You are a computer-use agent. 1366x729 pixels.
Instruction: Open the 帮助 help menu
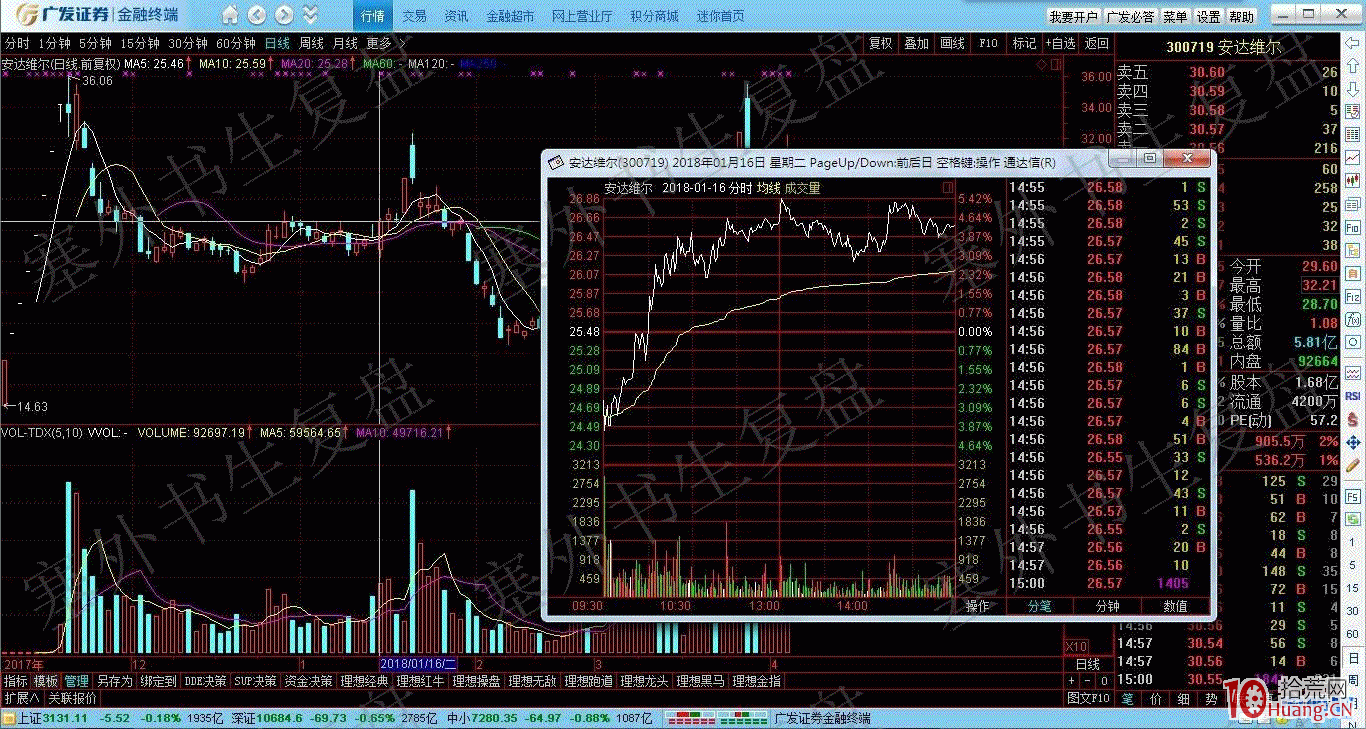(1241, 17)
